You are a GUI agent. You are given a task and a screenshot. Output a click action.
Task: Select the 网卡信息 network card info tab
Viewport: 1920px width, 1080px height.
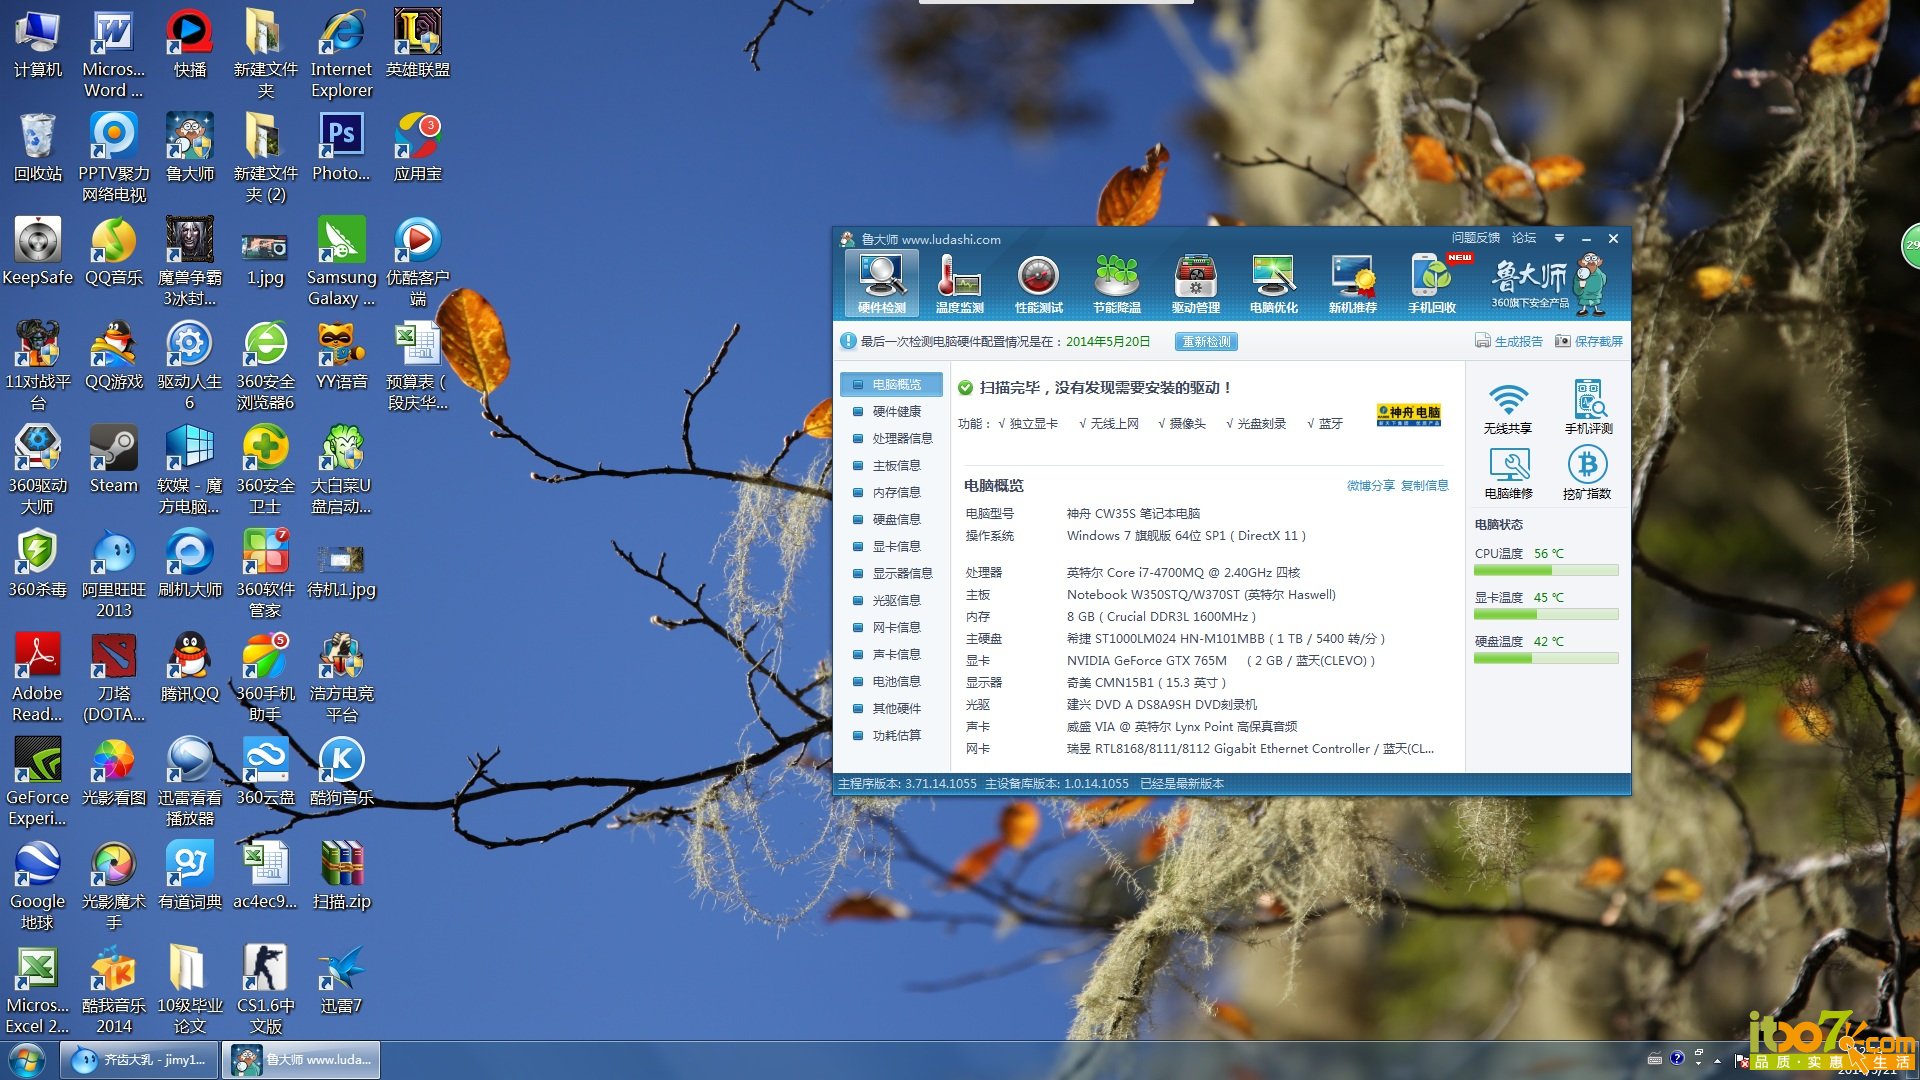(x=892, y=628)
